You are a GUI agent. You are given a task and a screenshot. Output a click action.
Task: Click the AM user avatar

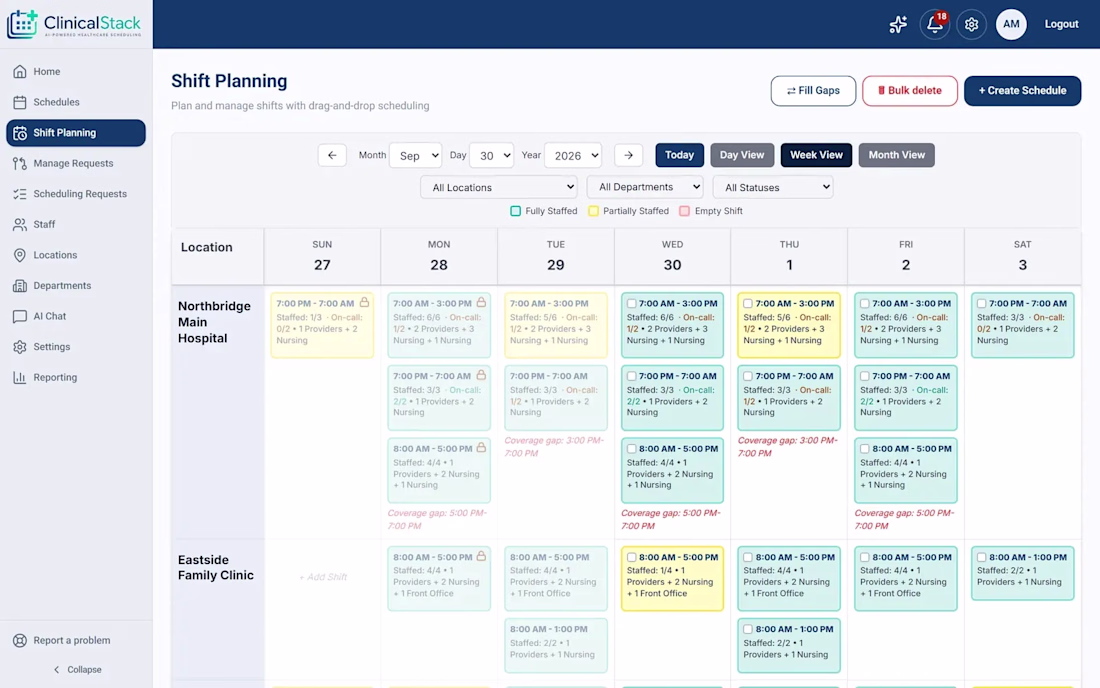point(1011,25)
